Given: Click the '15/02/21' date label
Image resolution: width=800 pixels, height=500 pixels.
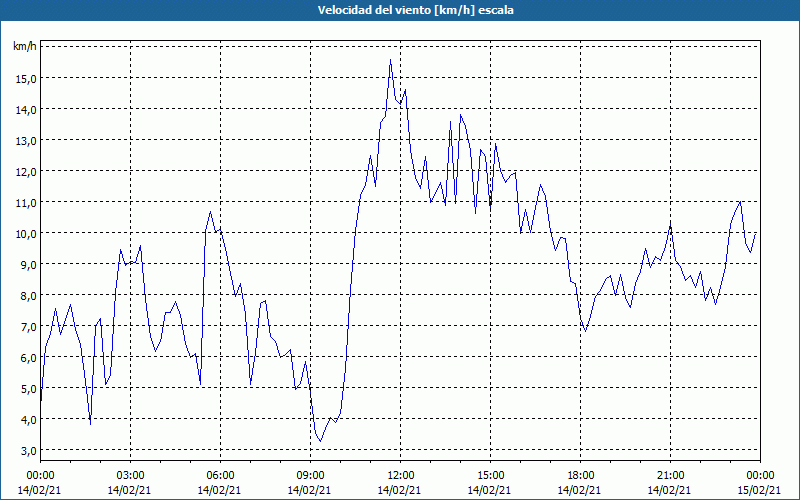Looking at the screenshot, I should point(759,490).
